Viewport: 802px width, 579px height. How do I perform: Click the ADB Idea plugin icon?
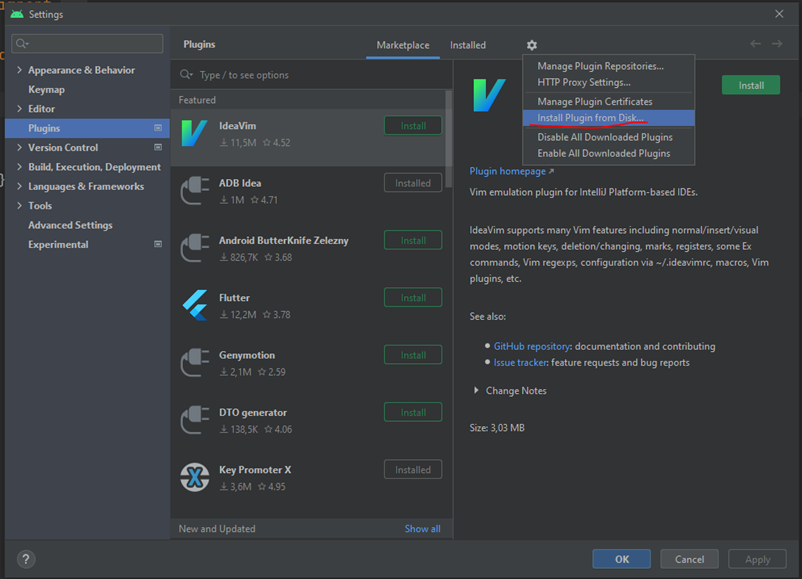[194, 191]
